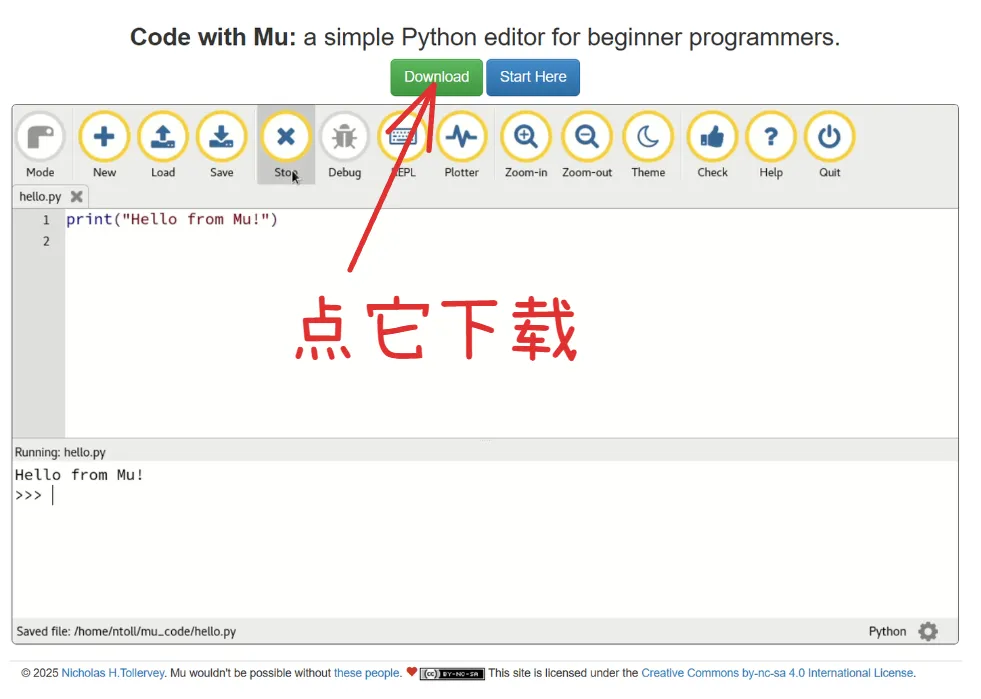981x699 pixels.
Task: Open the Plotter
Action: (461, 137)
